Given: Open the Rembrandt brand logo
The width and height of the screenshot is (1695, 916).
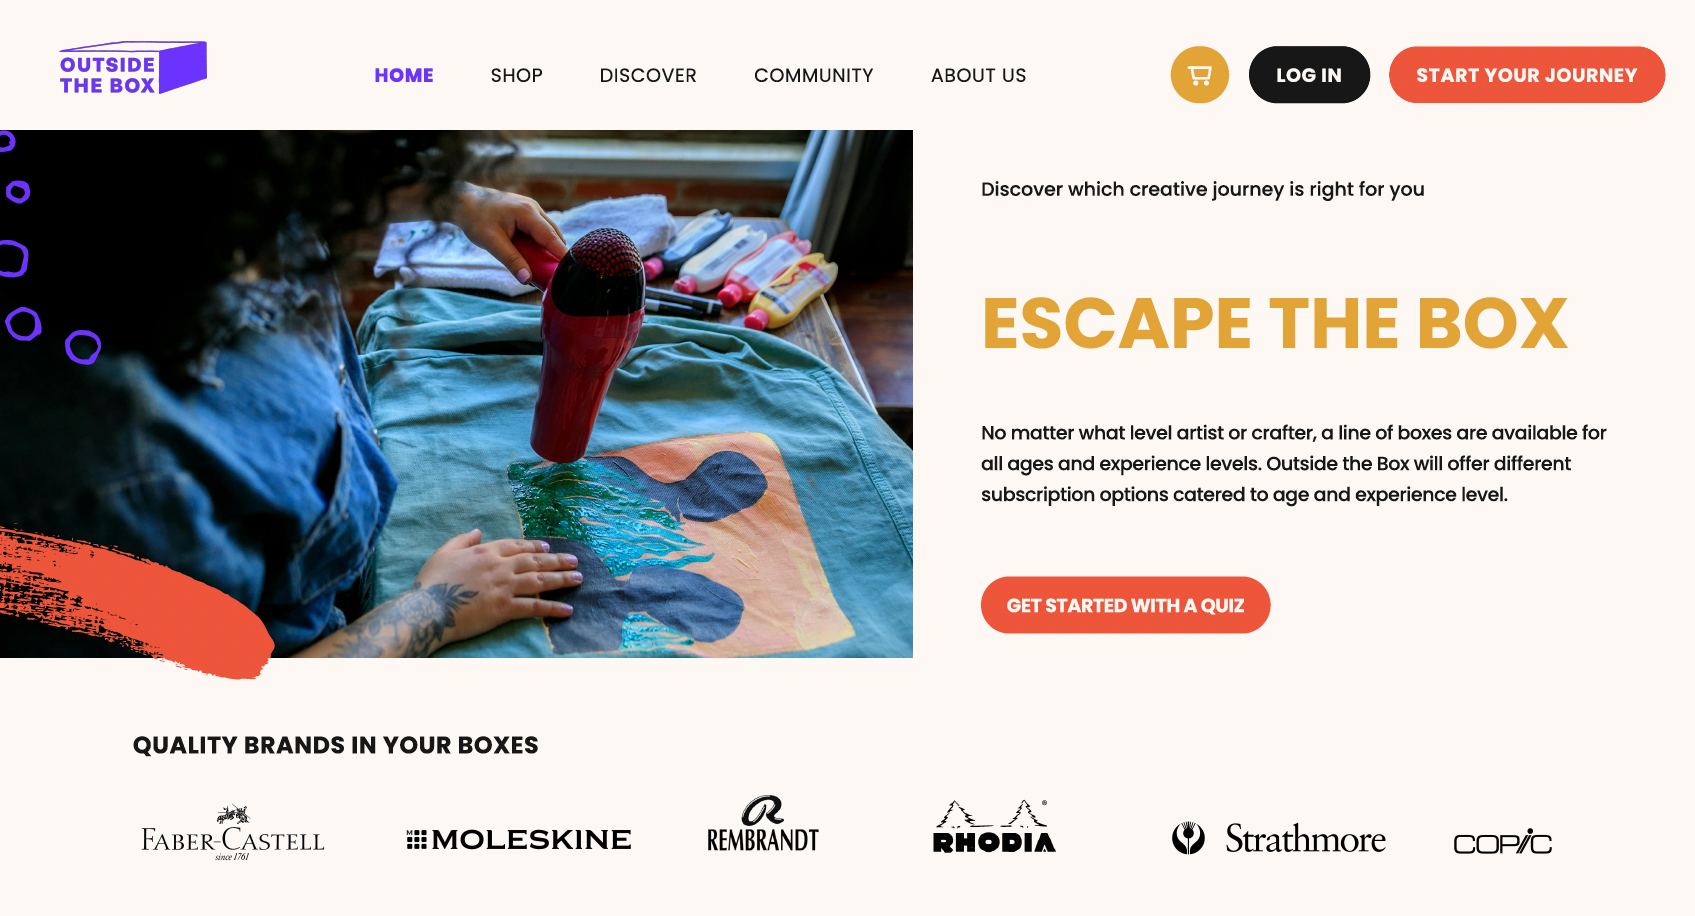Looking at the screenshot, I should click(763, 825).
